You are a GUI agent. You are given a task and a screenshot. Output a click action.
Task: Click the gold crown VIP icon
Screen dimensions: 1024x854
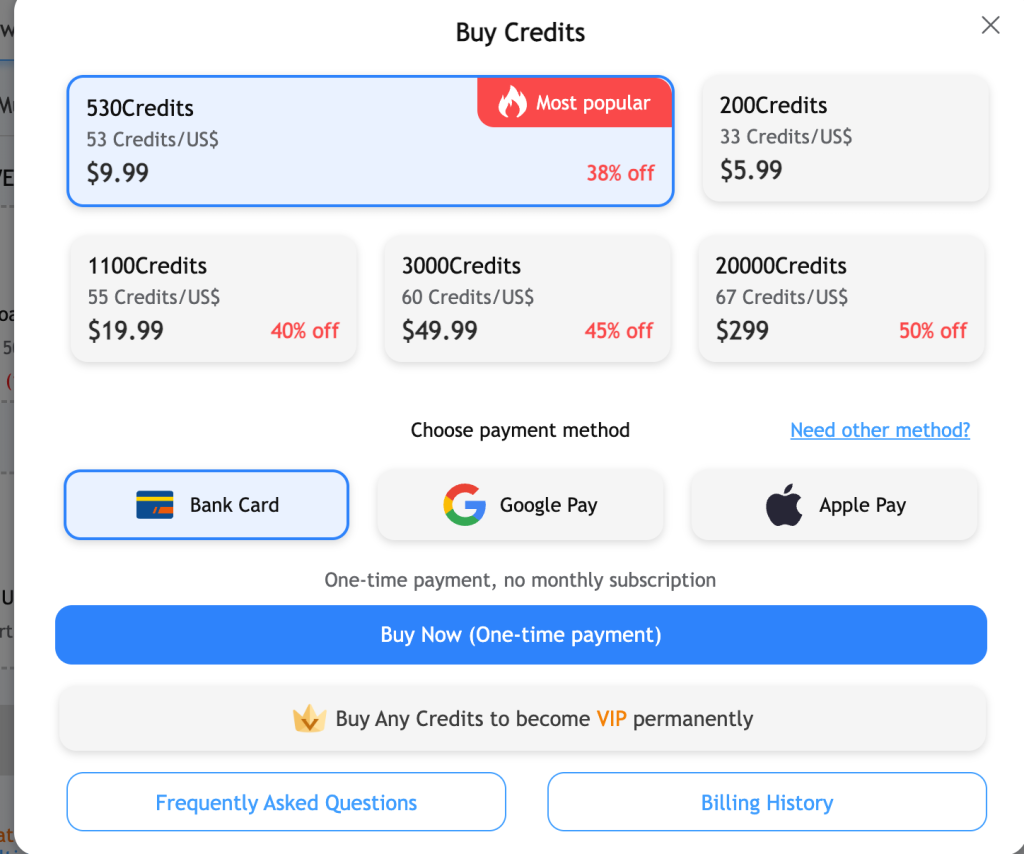point(309,719)
